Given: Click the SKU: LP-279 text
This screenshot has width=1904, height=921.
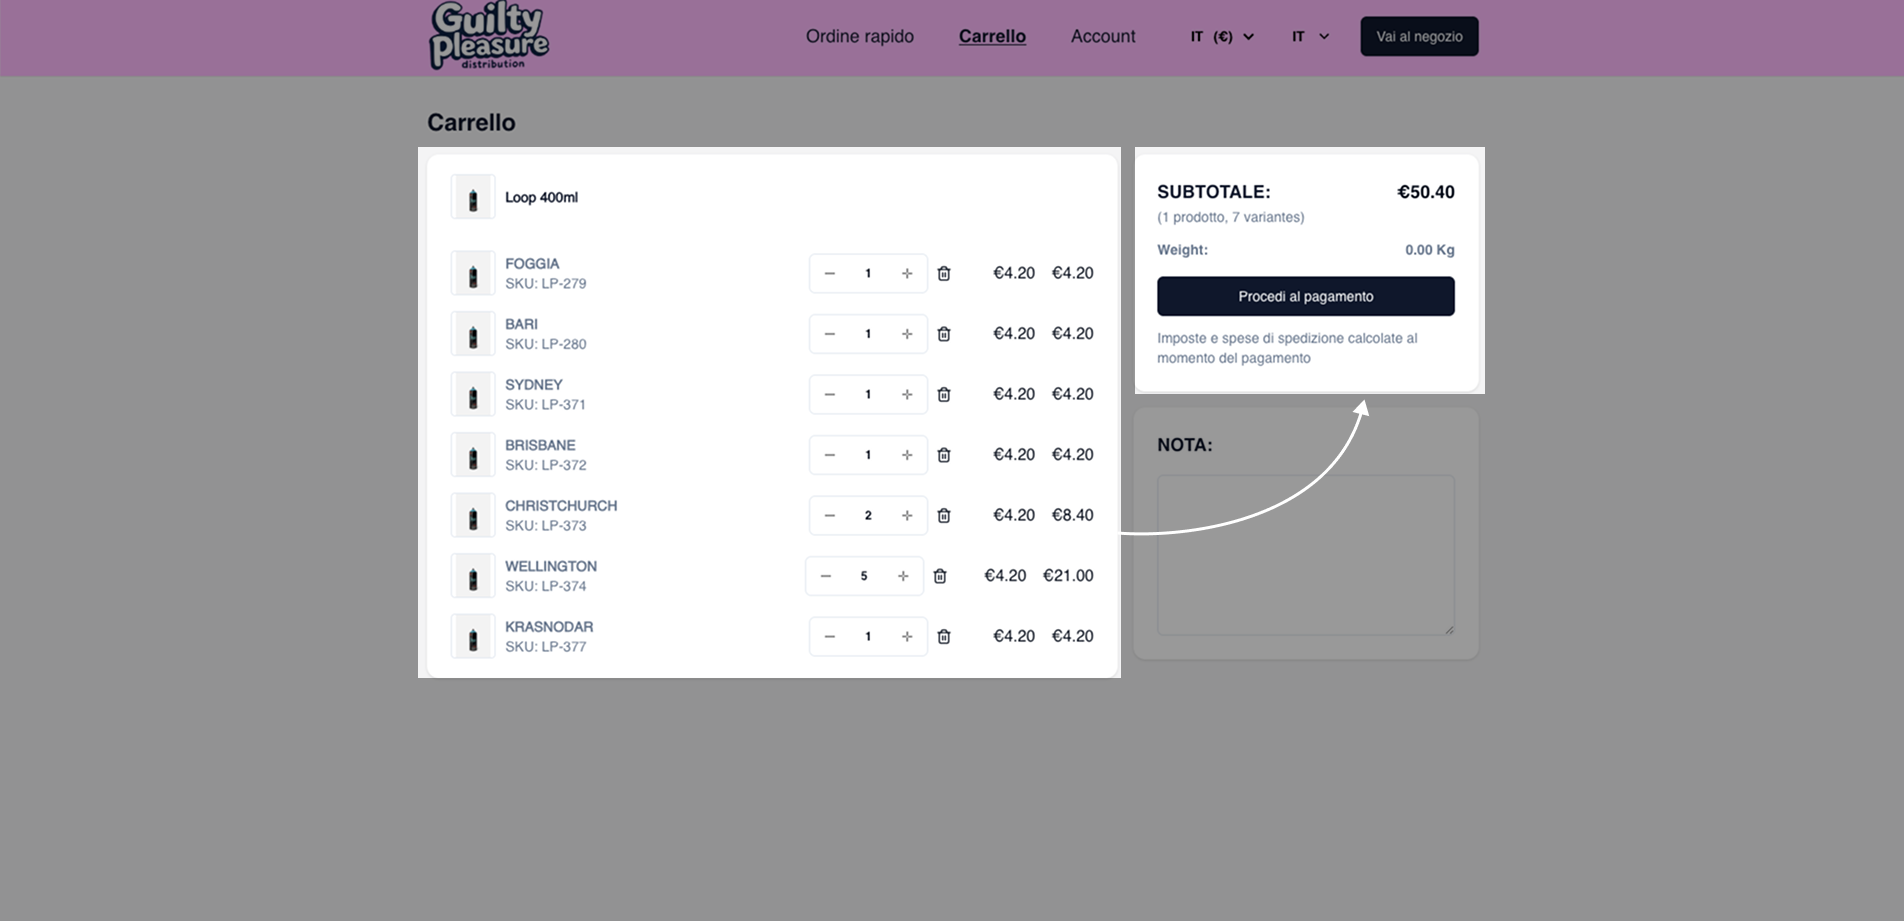Looking at the screenshot, I should coord(546,283).
